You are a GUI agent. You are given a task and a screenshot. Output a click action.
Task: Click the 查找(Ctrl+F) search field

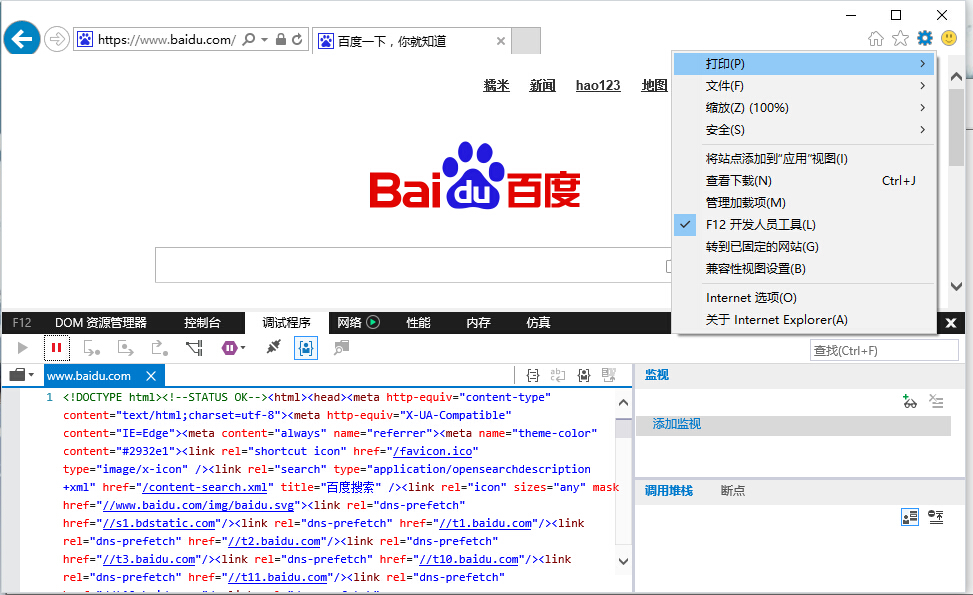(884, 351)
